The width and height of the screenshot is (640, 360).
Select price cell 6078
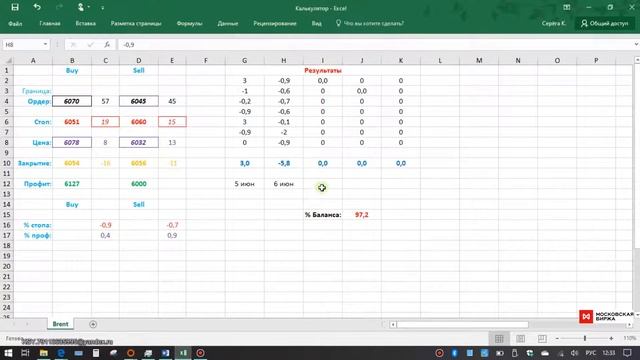click(72, 142)
